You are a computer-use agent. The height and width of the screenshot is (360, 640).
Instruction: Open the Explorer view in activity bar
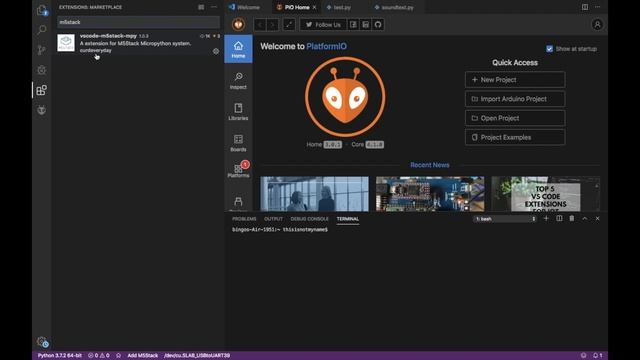tap(42, 10)
